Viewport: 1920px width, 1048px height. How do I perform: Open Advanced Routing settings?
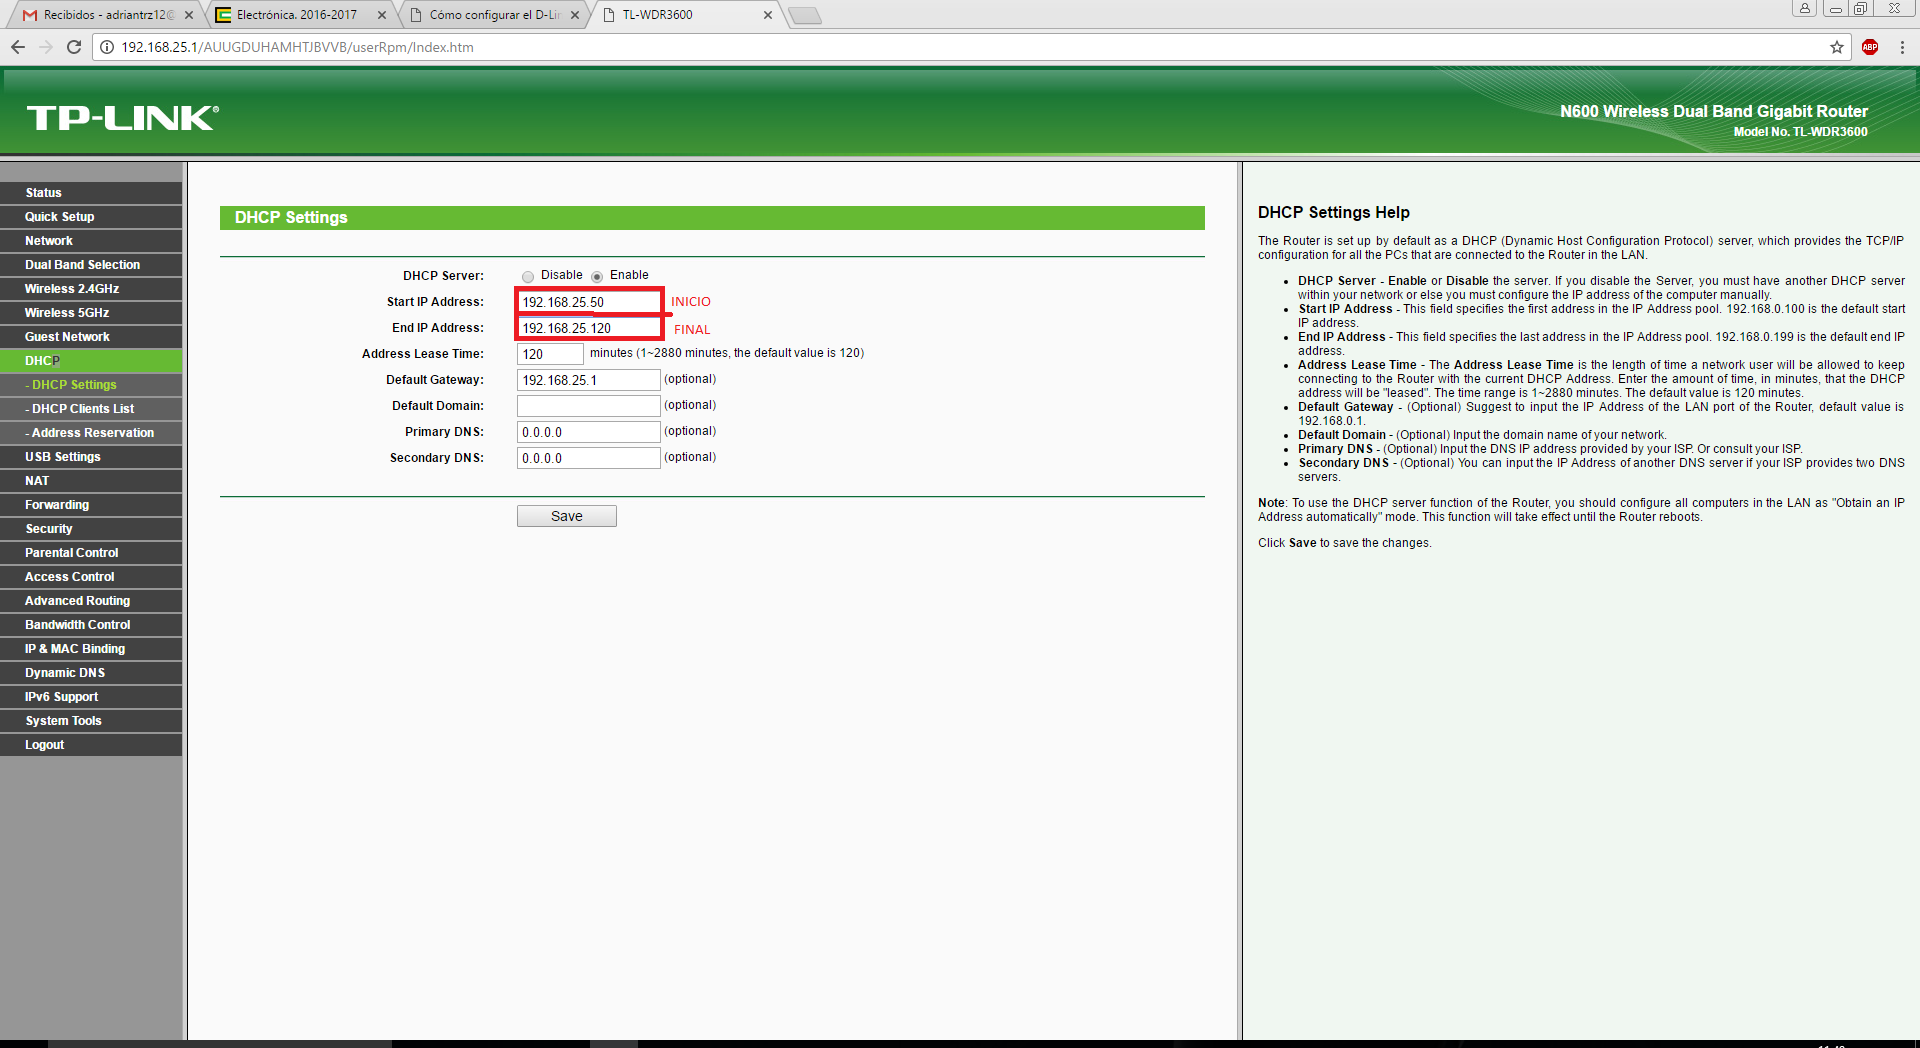click(91, 601)
